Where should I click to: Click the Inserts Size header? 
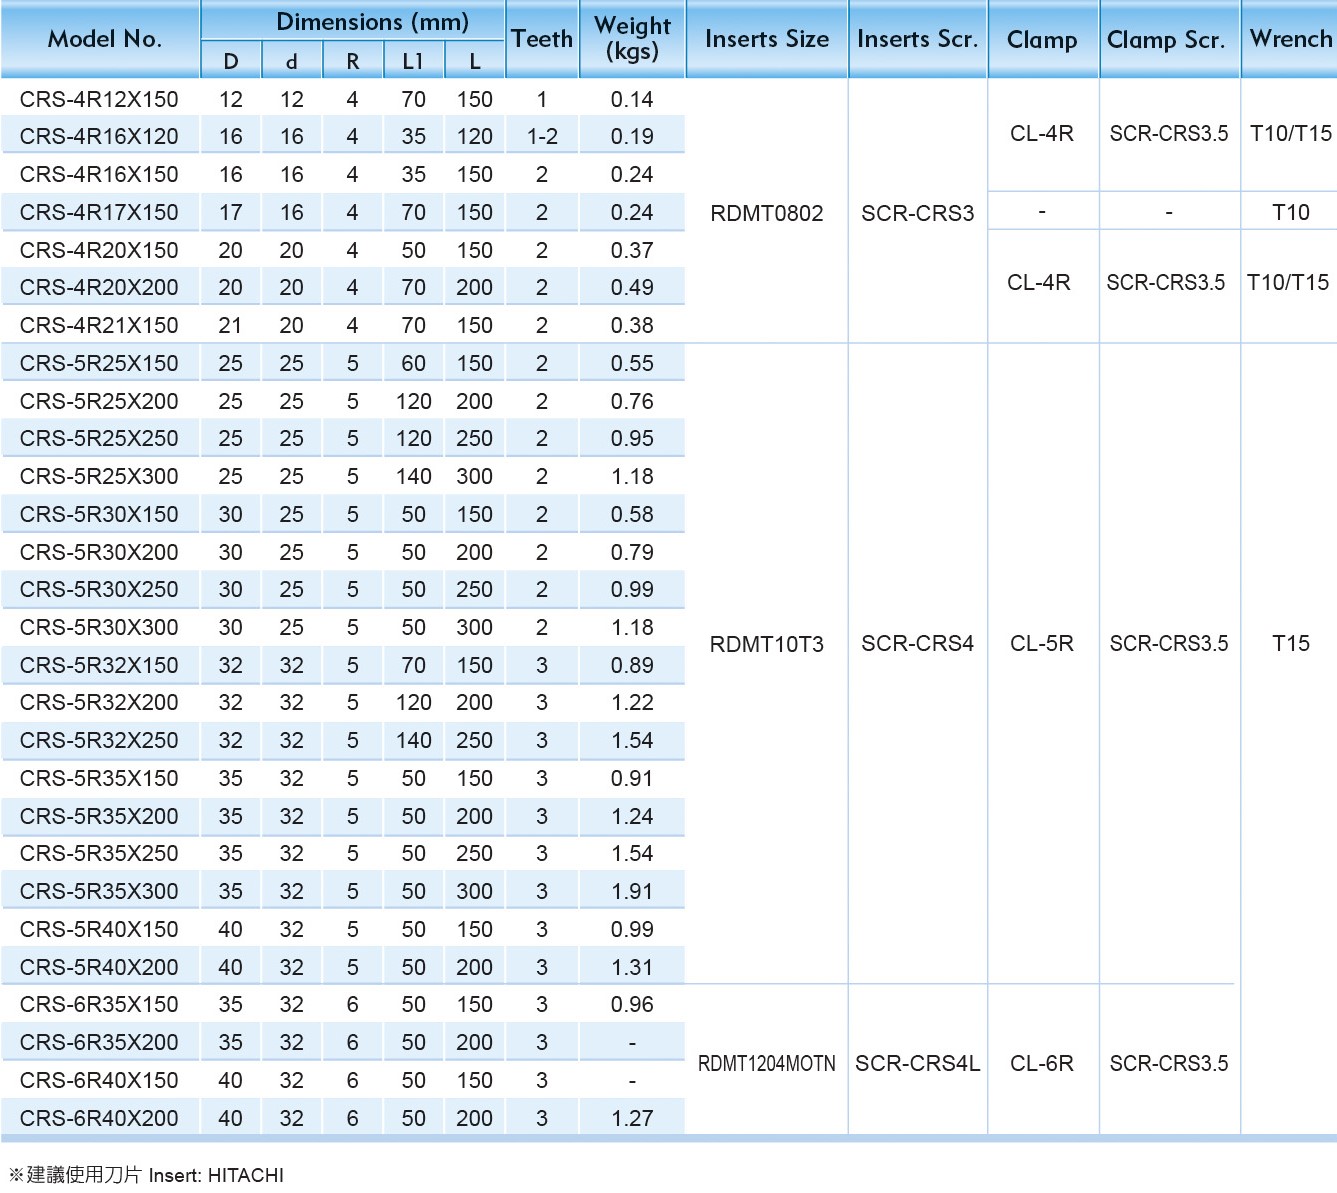(766, 39)
